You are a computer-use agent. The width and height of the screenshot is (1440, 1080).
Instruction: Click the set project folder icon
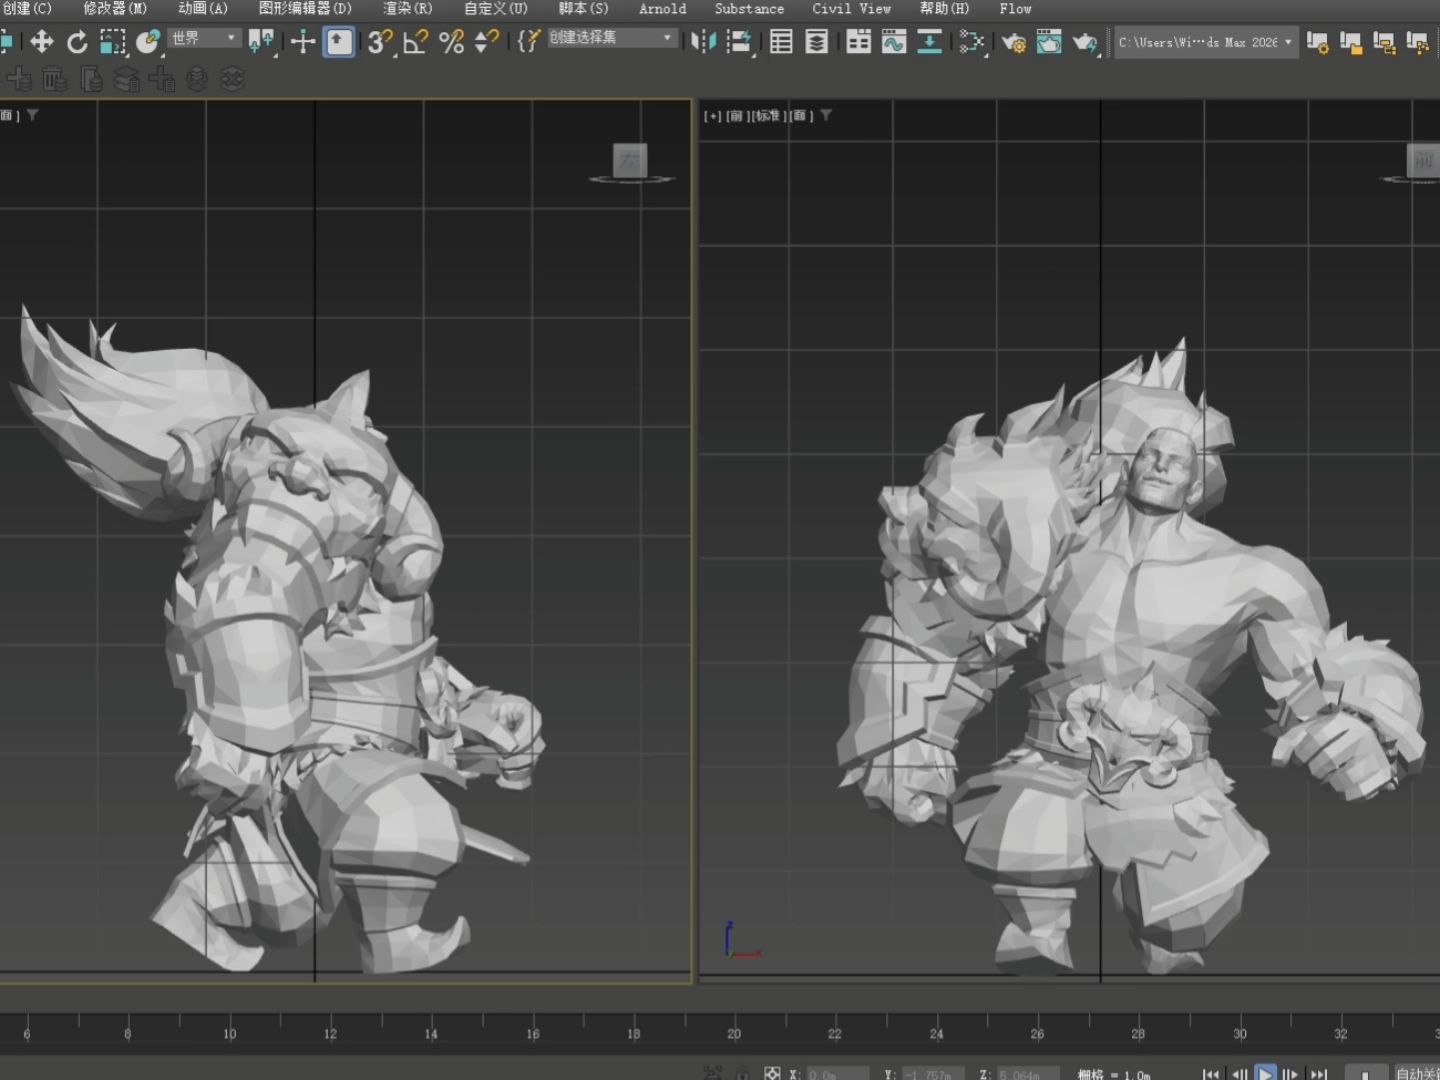point(1351,42)
